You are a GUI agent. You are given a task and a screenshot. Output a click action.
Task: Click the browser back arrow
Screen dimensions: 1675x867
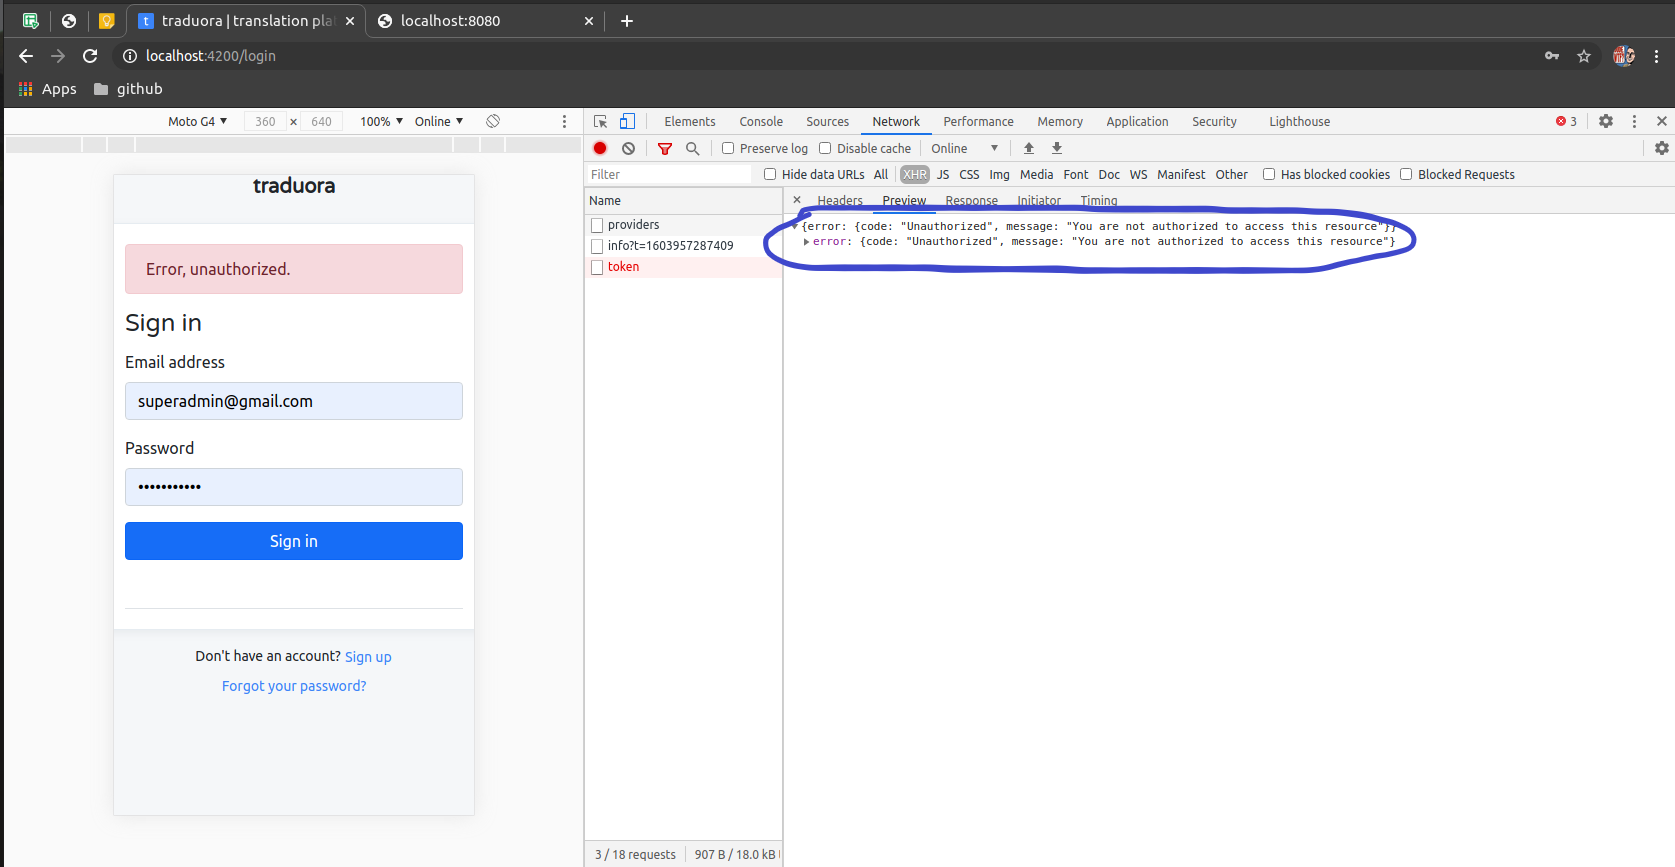pyautogui.click(x=26, y=56)
